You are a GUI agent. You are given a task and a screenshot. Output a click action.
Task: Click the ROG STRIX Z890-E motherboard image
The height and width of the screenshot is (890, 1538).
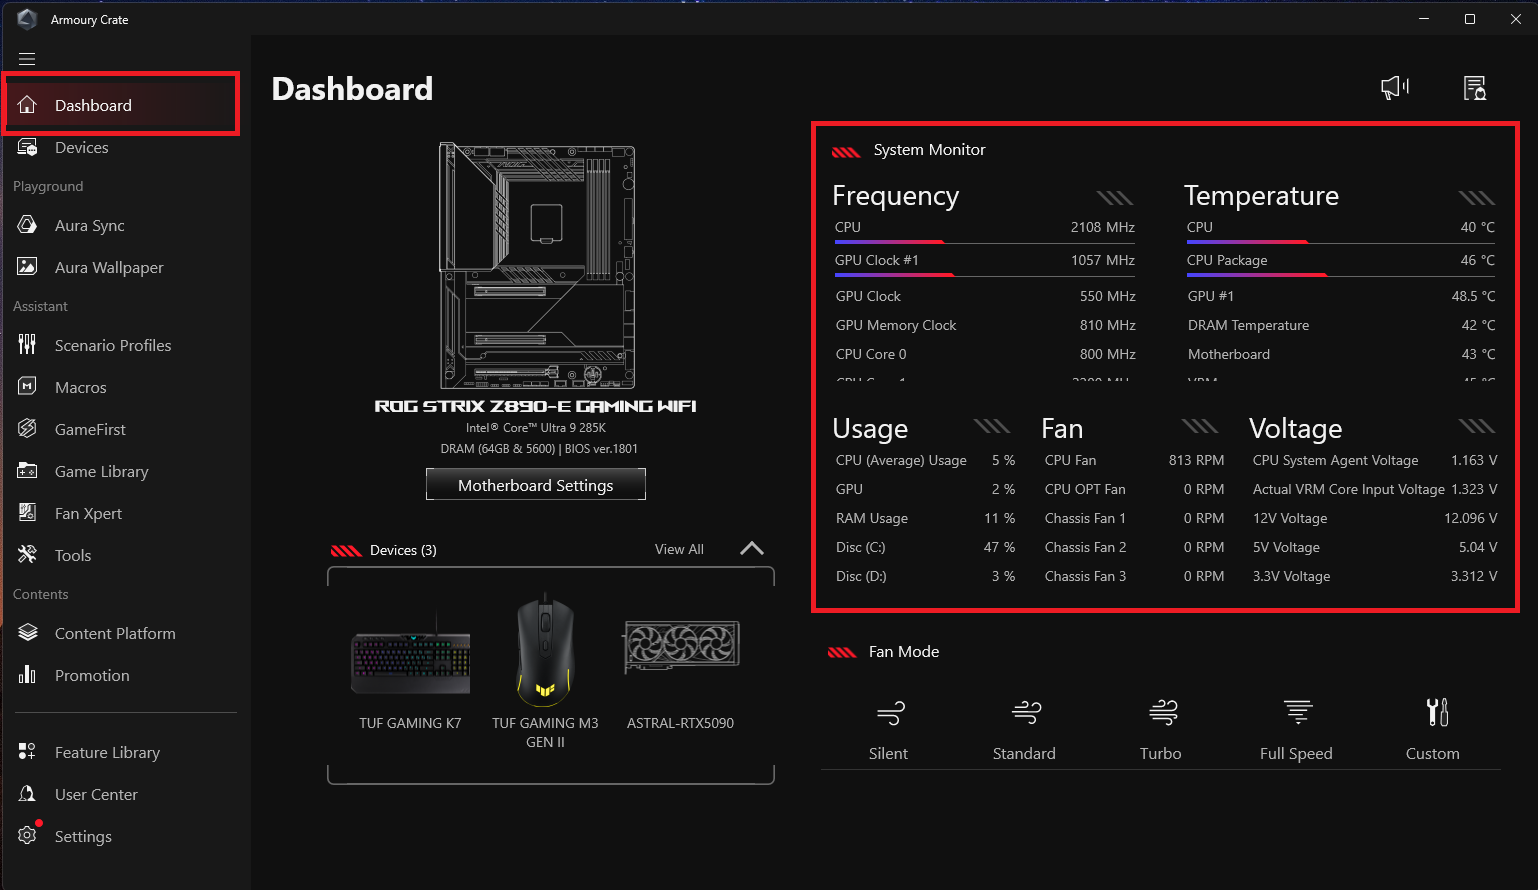coord(537,266)
